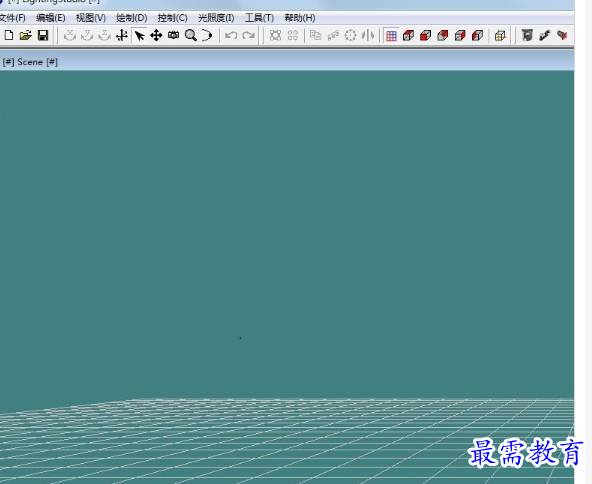The image size is (592, 484).
Task: Open the 控制(C) menu
Action: [x=172, y=18]
